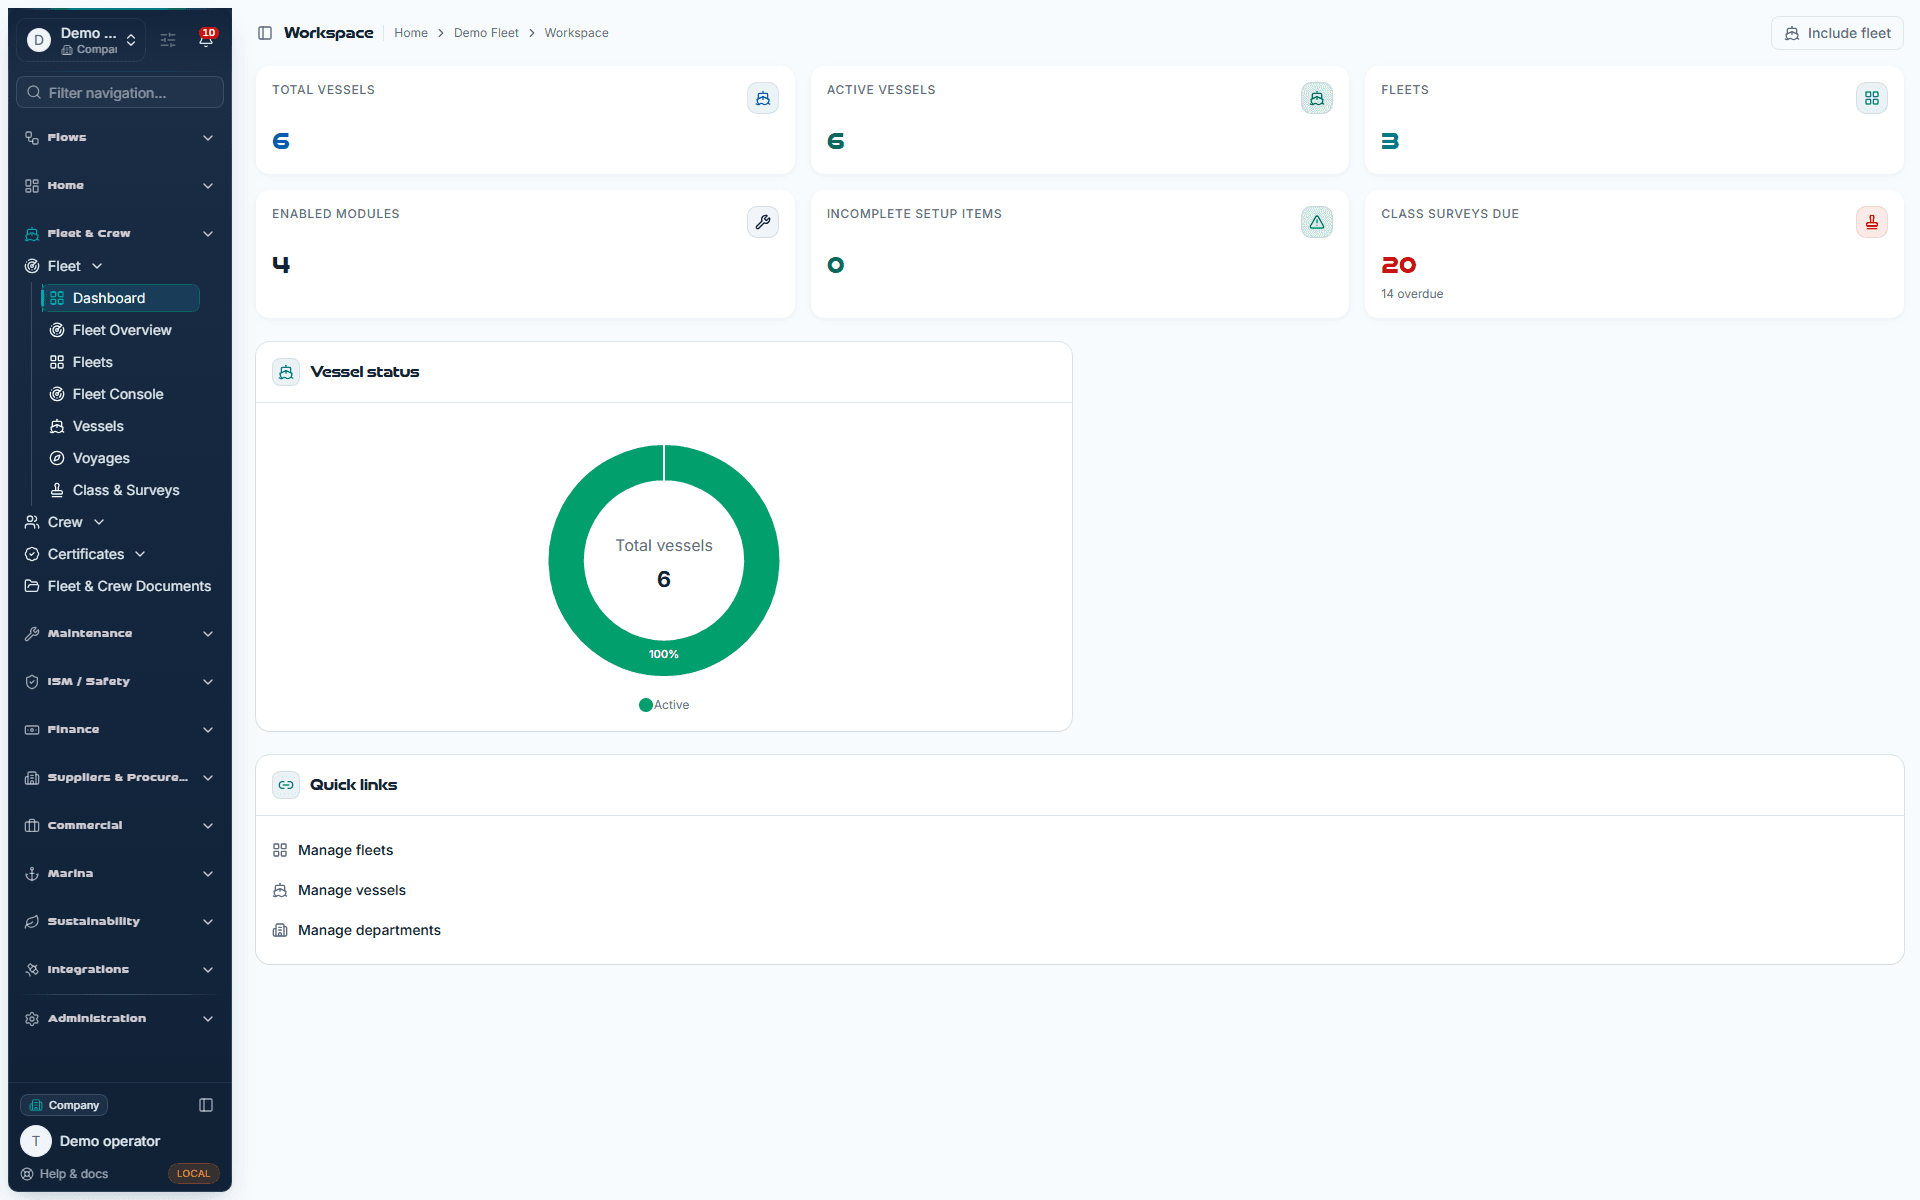The height and width of the screenshot is (1200, 1920).
Task: Open the Demo Company switcher dropdown
Action: (x=82, y=40)
